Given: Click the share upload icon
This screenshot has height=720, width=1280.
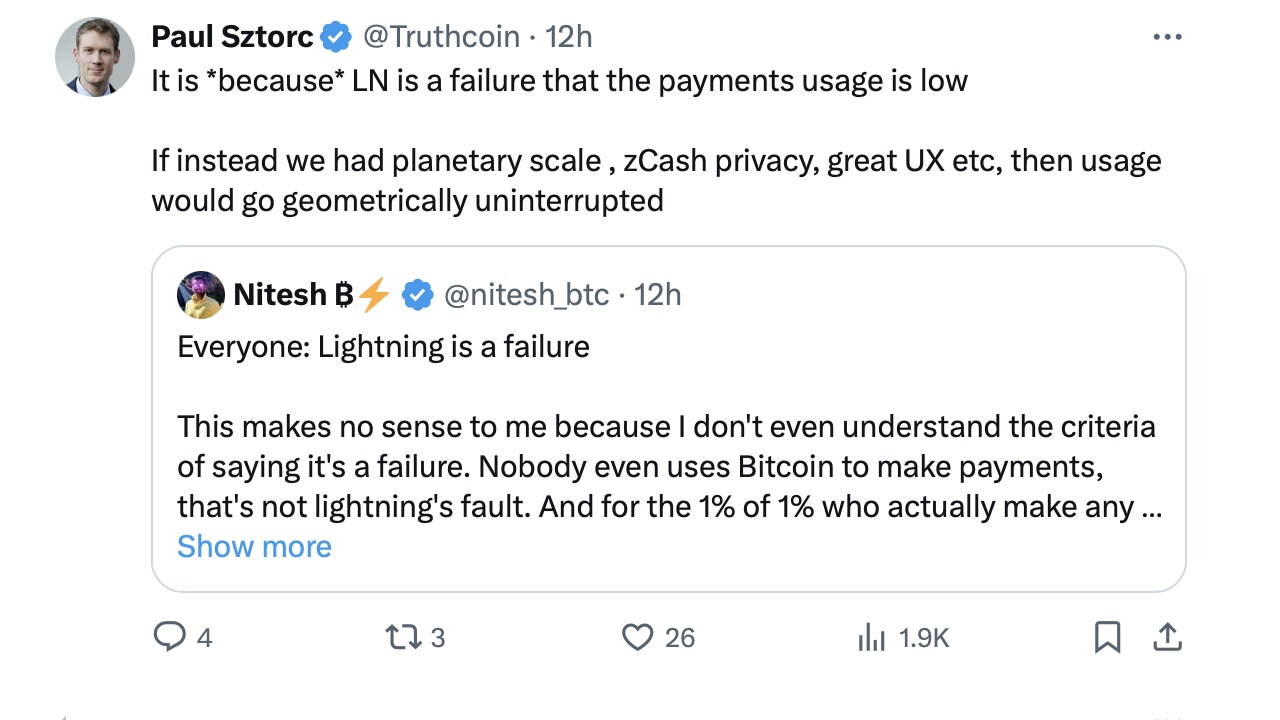Looking at the screenshot, I should click(1167, 637).
